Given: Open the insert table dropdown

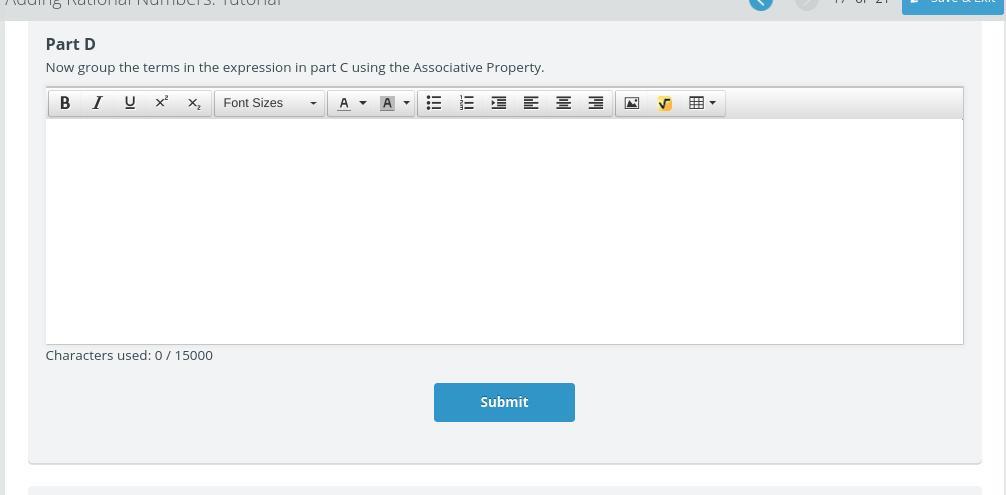Looking at the screenshot, I should coord(703,103).
